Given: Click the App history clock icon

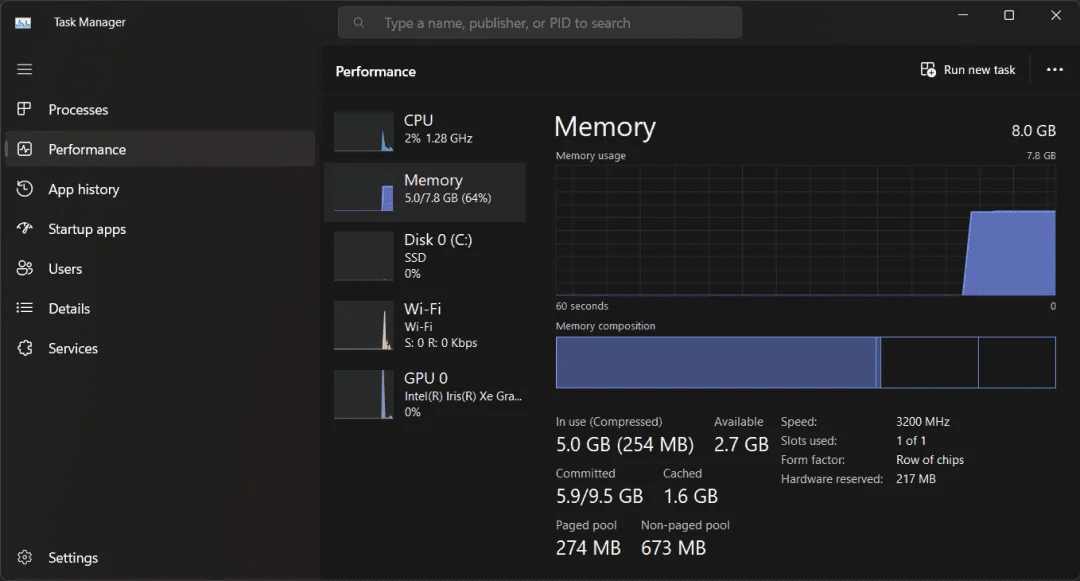Looking at the screenshot, I should (x=25, y=189).
